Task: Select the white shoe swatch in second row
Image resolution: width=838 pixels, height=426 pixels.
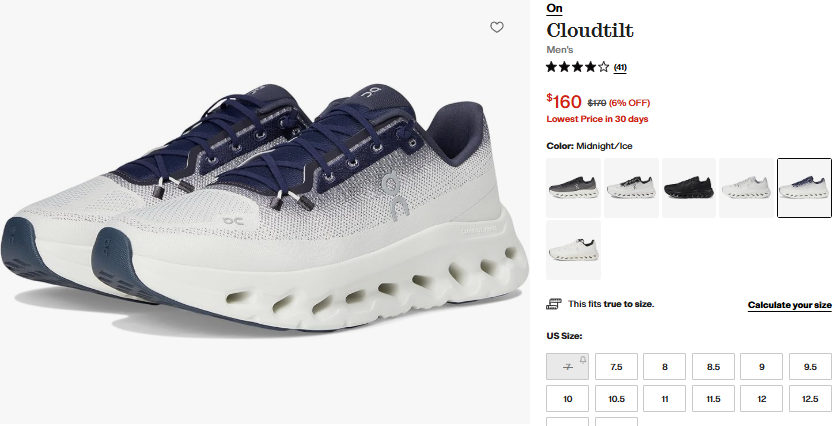Action: coord(573,250)
